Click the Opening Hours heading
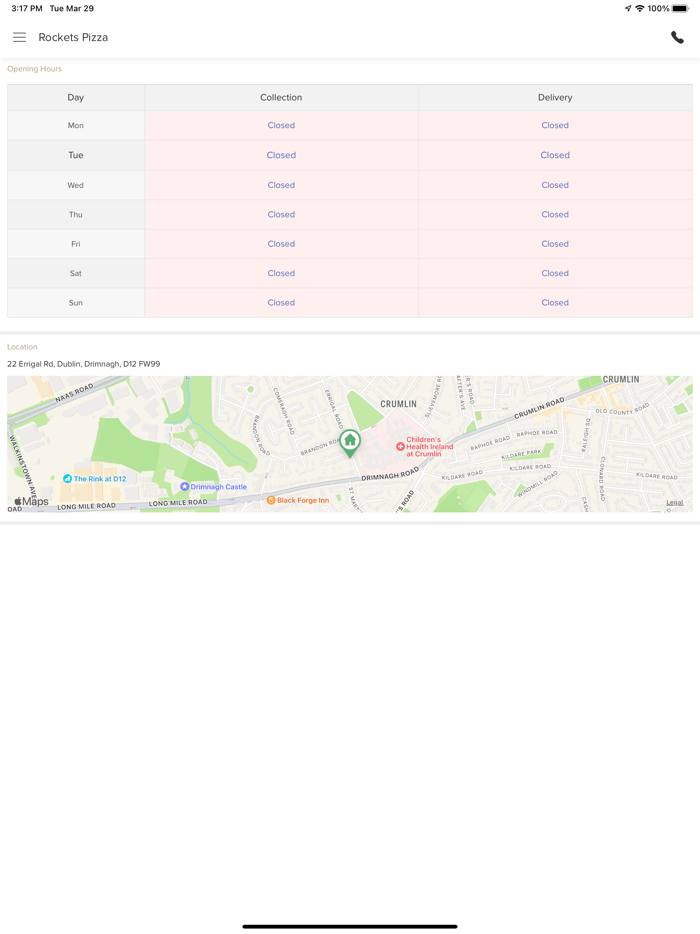 click(35, 69)
